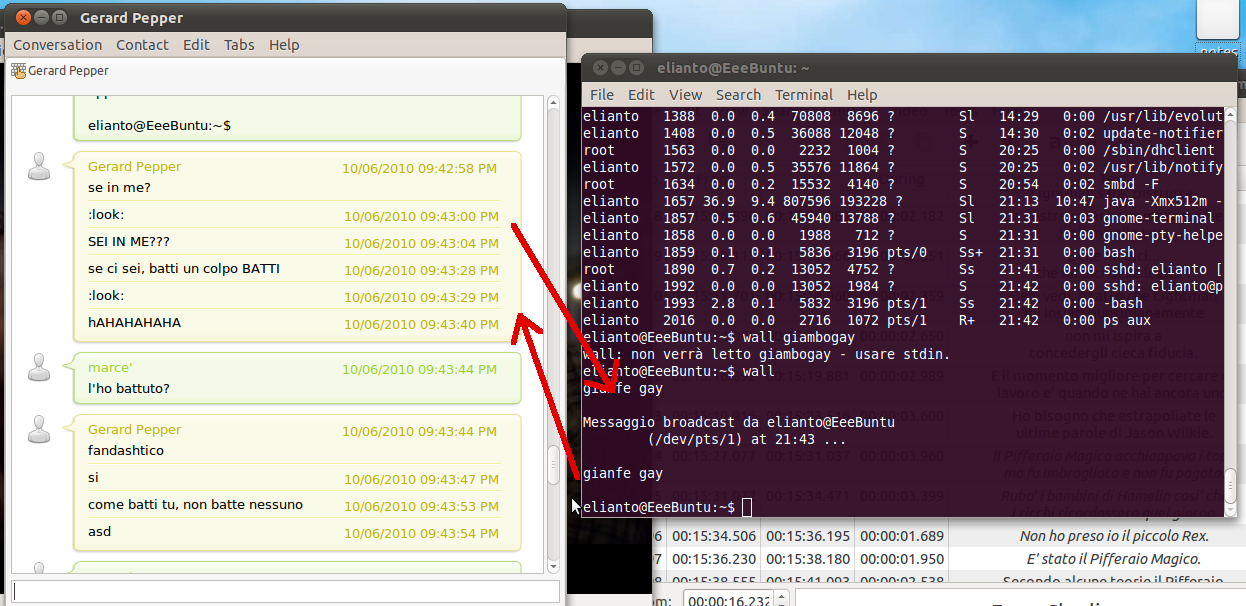Open the terminal's View menu
Image resolution: width=1246 pixels, height=606 pixels.
click(x=685, y=95)
